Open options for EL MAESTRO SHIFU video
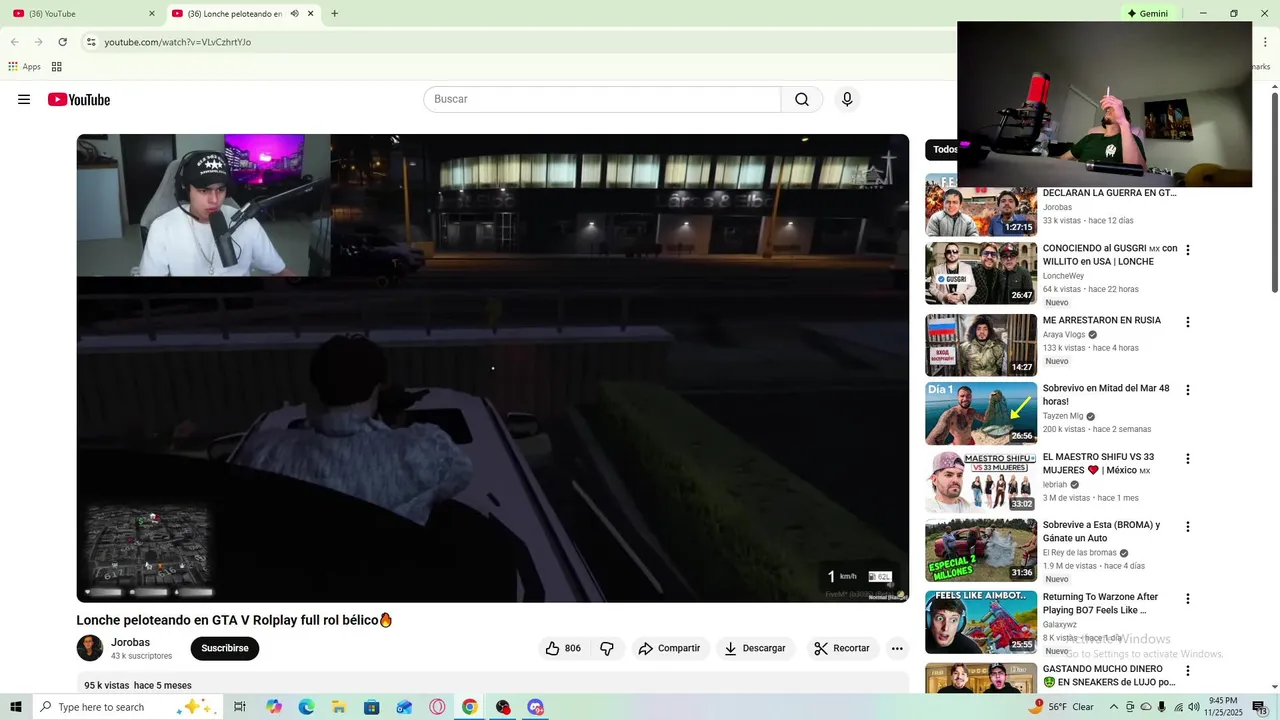This screenshot has width=1280, height=720. pyautogui.click(x=1188, y=459)
